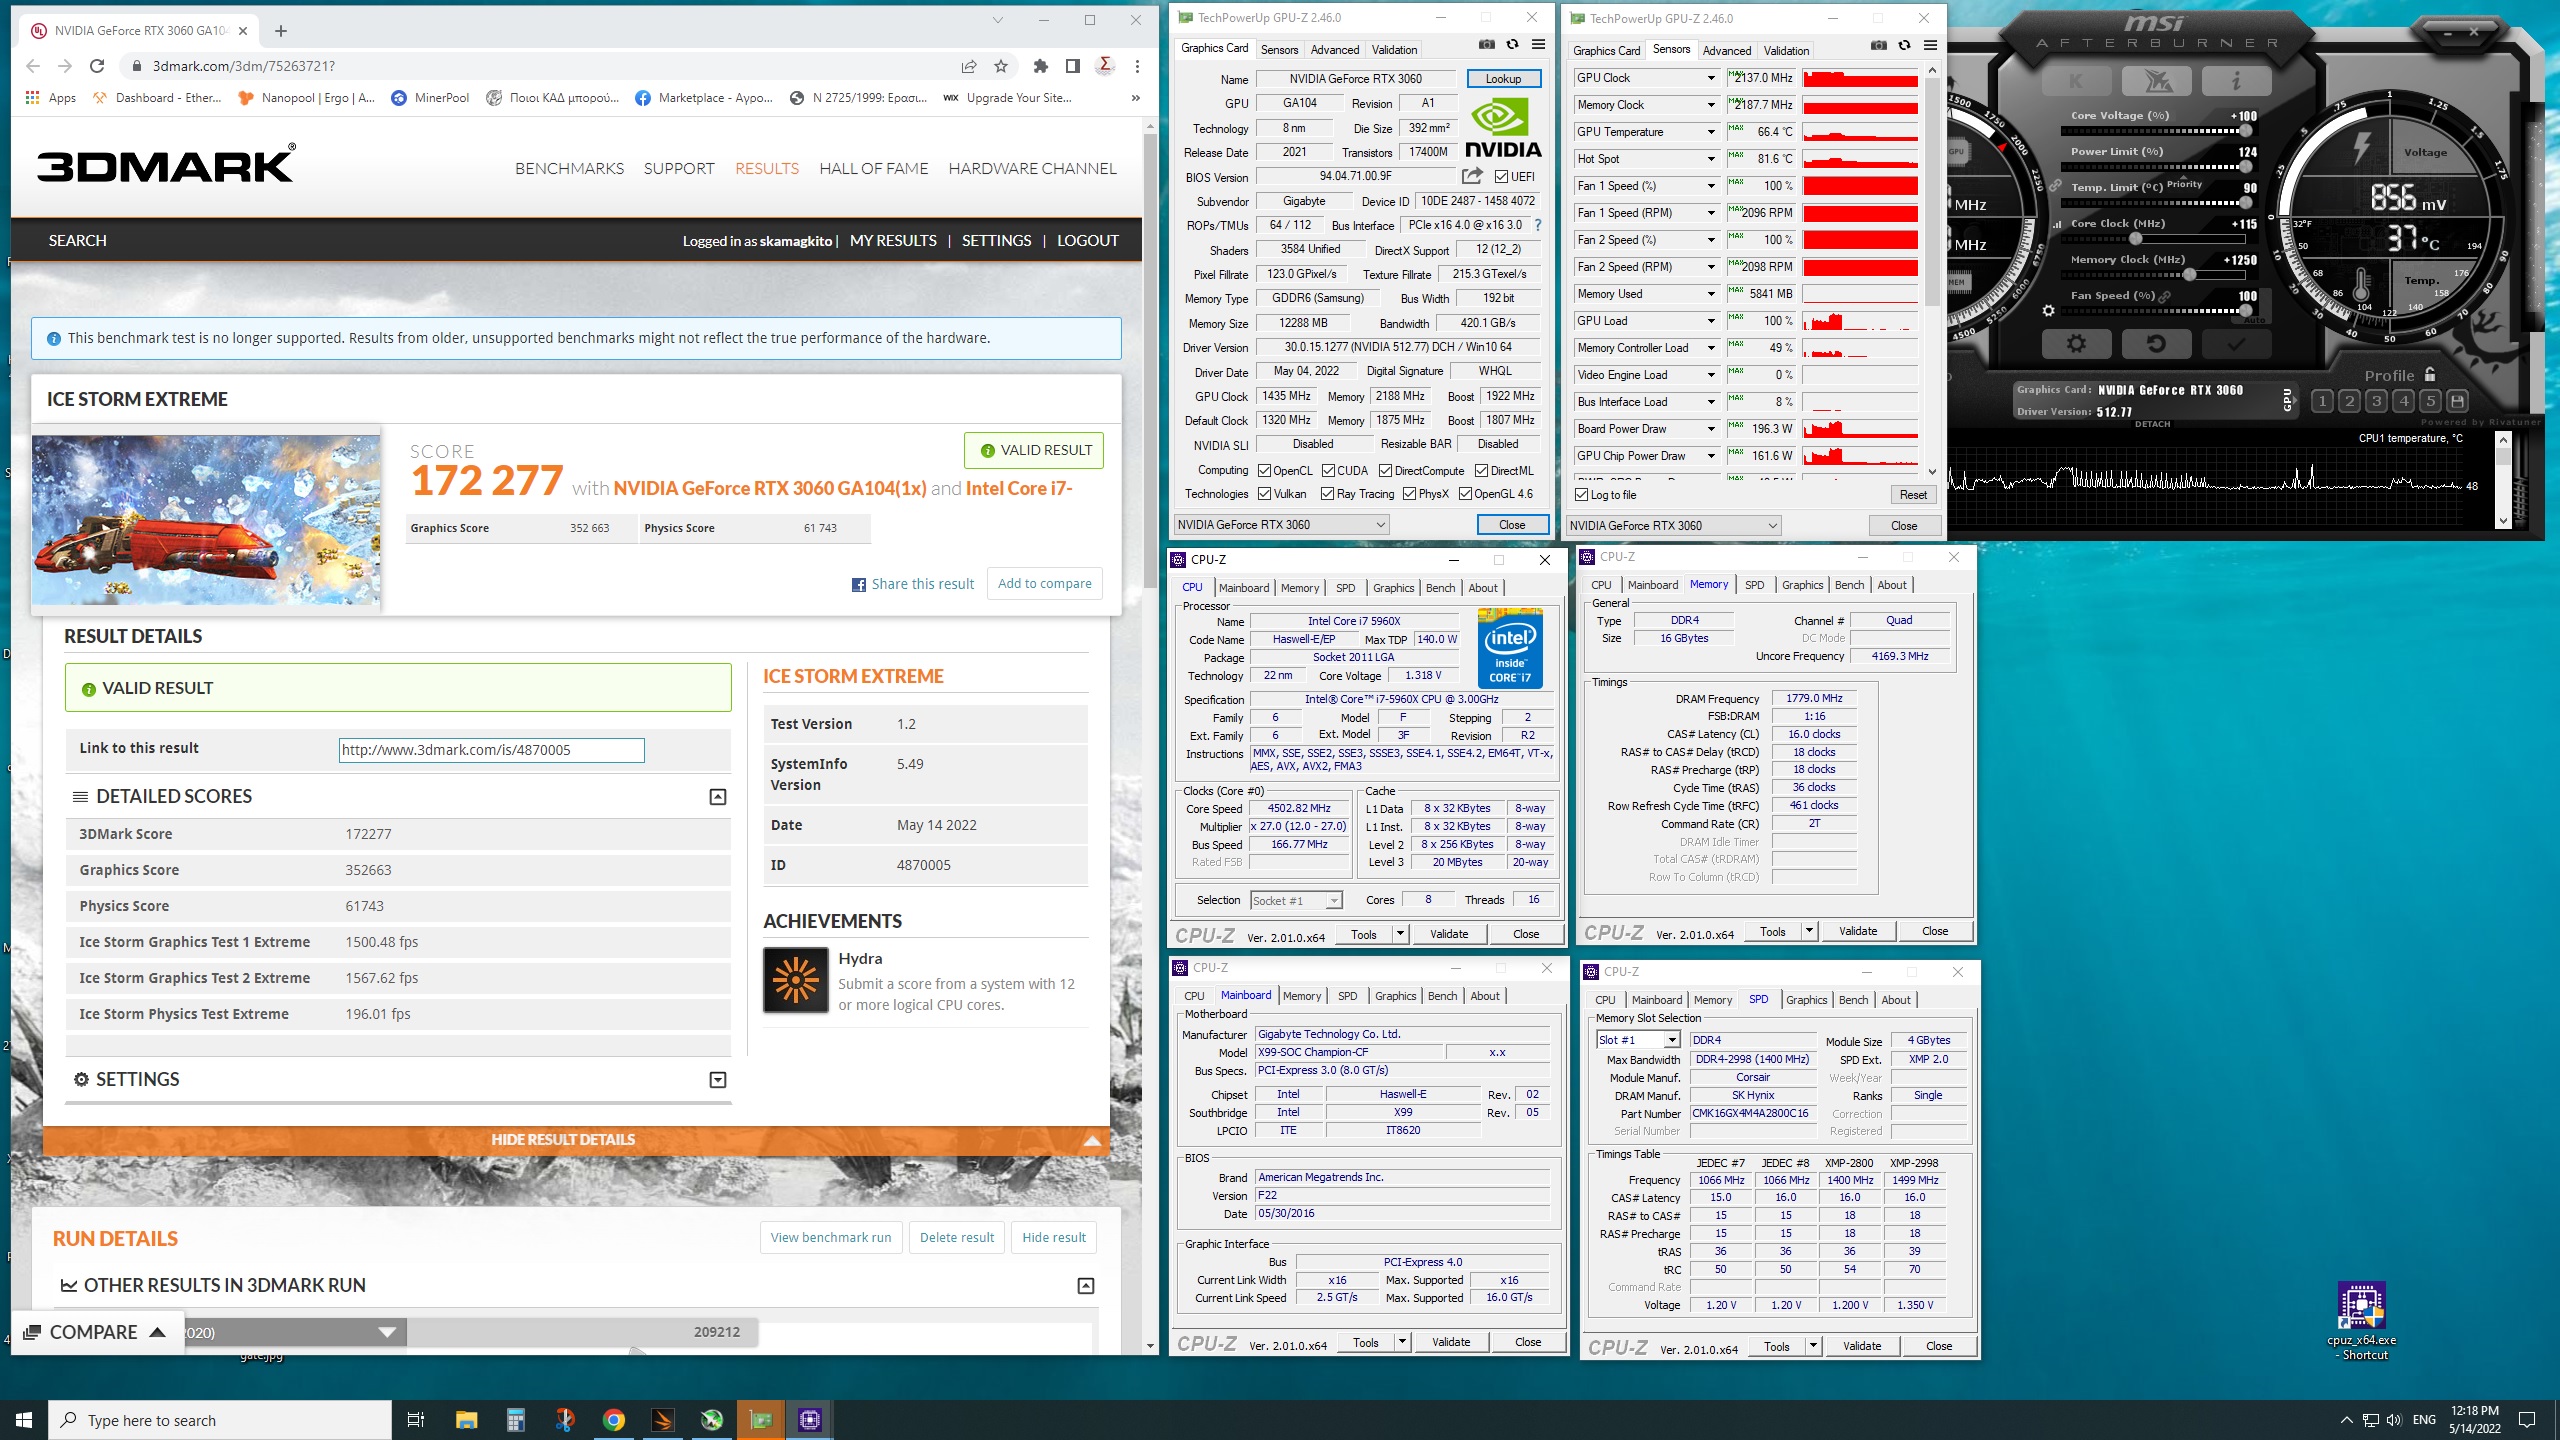Collapse the Detailed Scores section
Image resolution: width=2560 pixels, height=1440 pixels.
718,797
